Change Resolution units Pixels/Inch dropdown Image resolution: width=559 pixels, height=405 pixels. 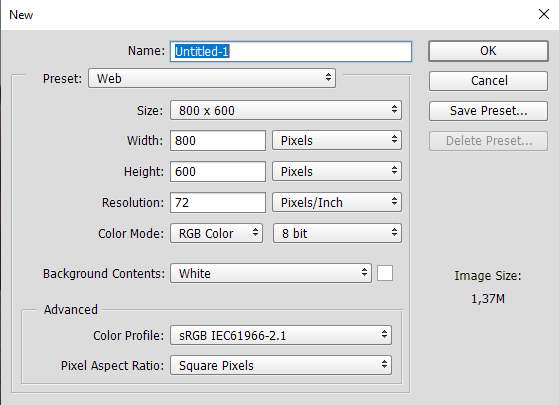(x=337, y=202)
